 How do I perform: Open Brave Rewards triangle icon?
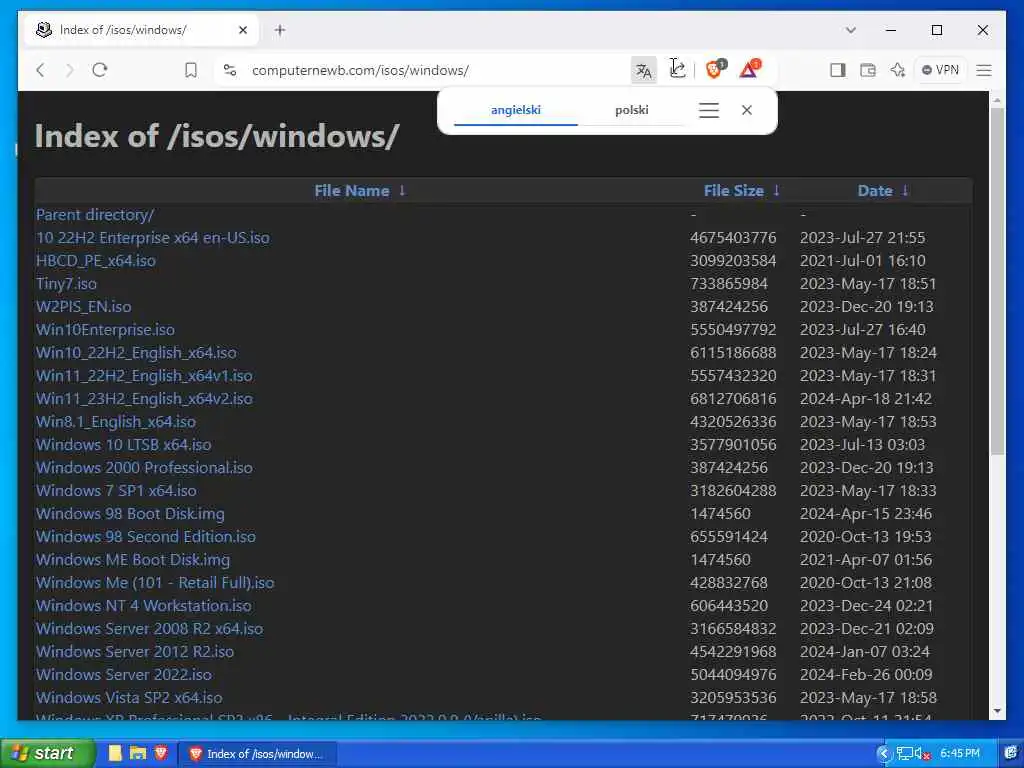point(750,69)
